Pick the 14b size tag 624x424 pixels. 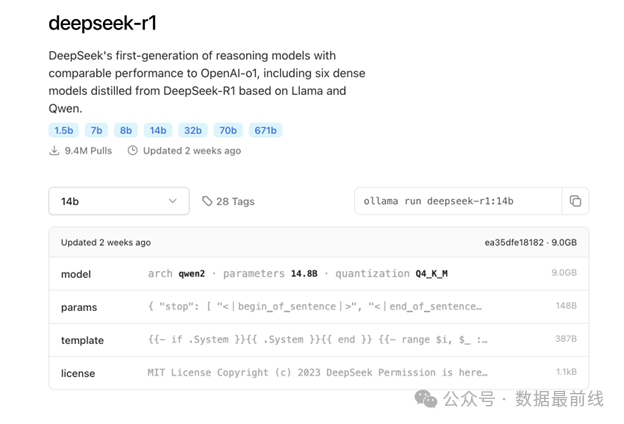tap(157, 130)
